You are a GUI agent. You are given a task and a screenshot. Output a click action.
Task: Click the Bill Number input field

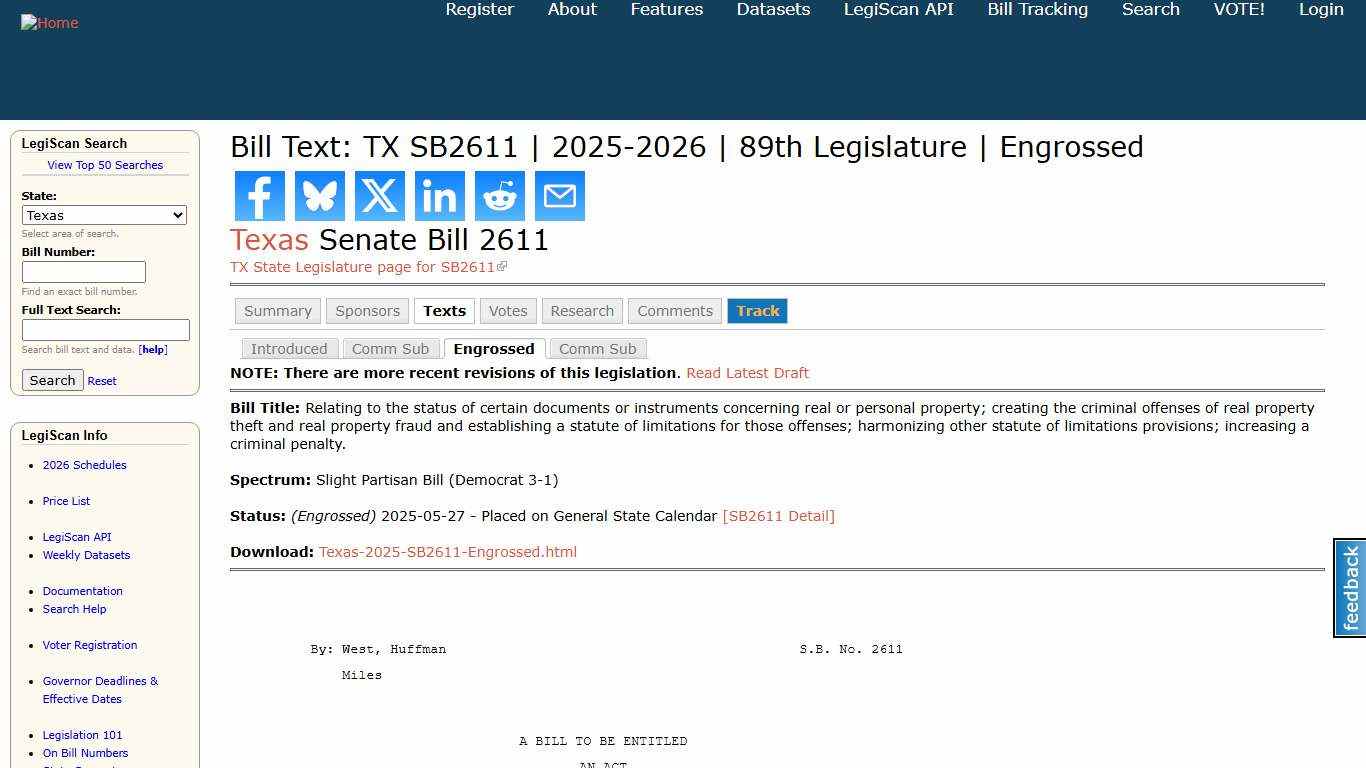pos(83,271)
